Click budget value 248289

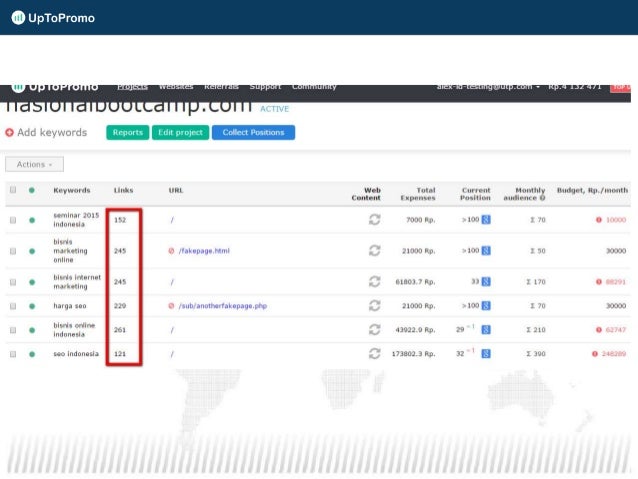(x=614, y=354)
